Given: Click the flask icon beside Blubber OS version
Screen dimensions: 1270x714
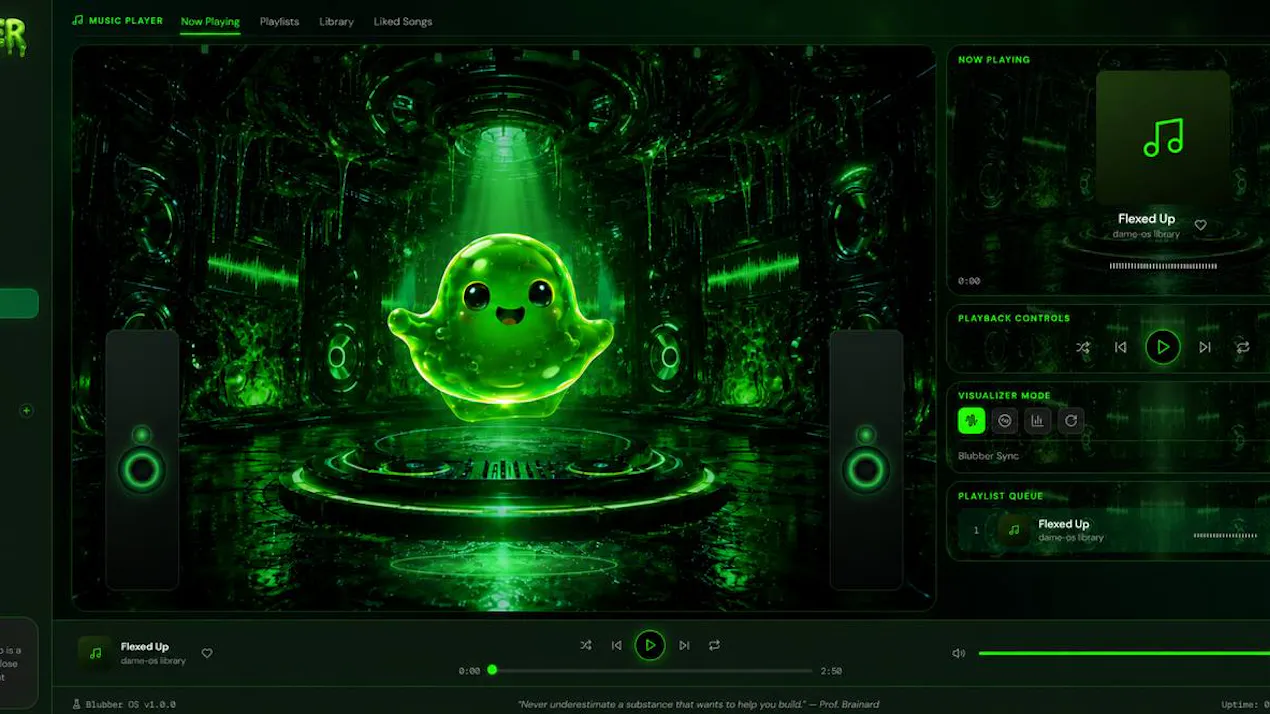Looking at the screenshot, I should [x=77, y=704].
